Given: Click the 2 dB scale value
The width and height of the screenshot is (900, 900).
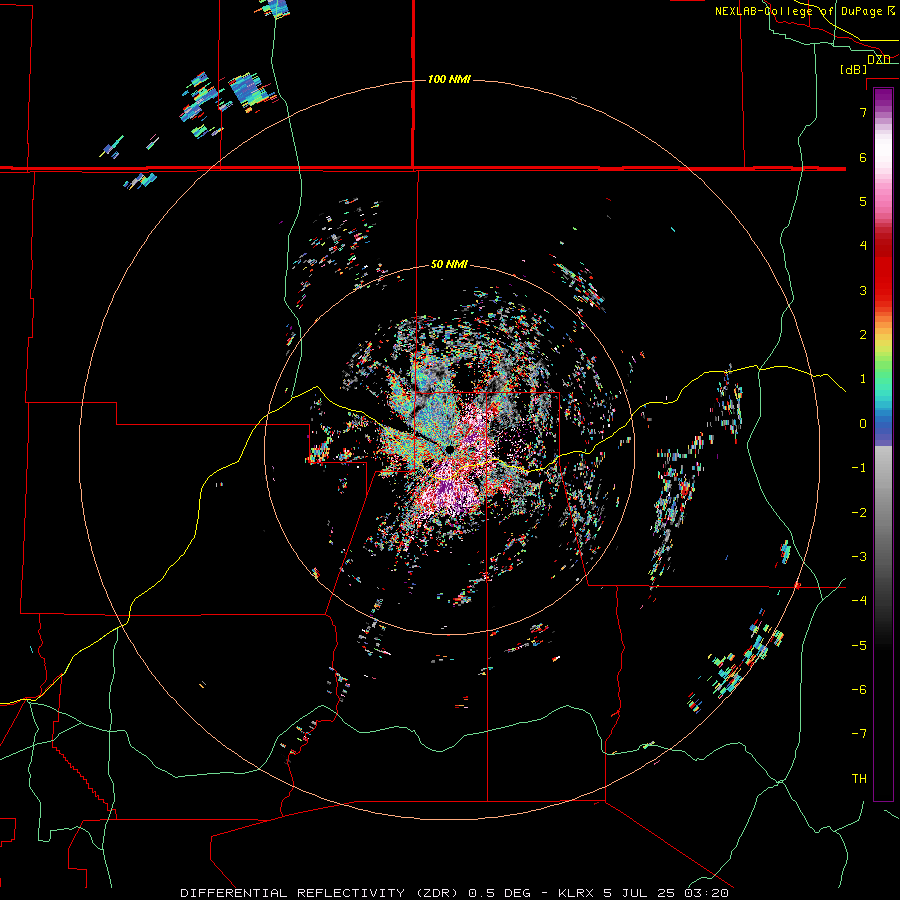Looking at the screenshot, I should pyautogui.click(x=863, y=335).
